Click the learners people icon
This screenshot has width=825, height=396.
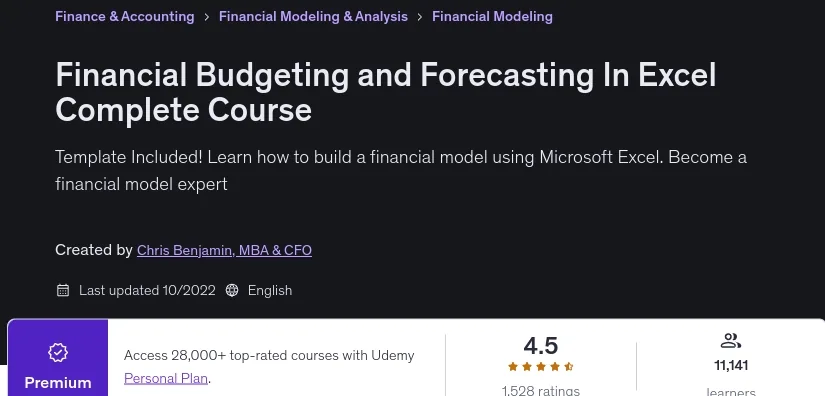click(x=731, y=341)
